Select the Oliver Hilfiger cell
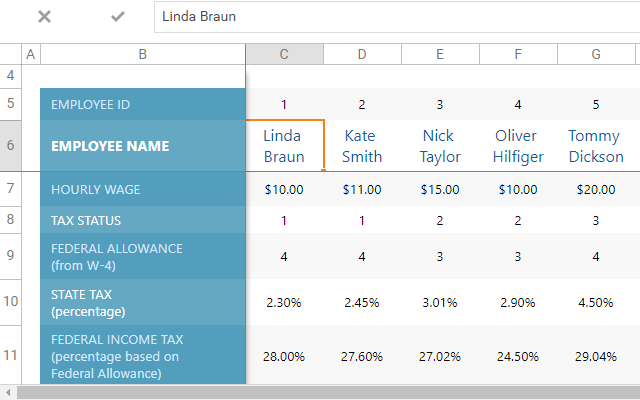This screenshot has height=400, width=640. pos(518,146)
